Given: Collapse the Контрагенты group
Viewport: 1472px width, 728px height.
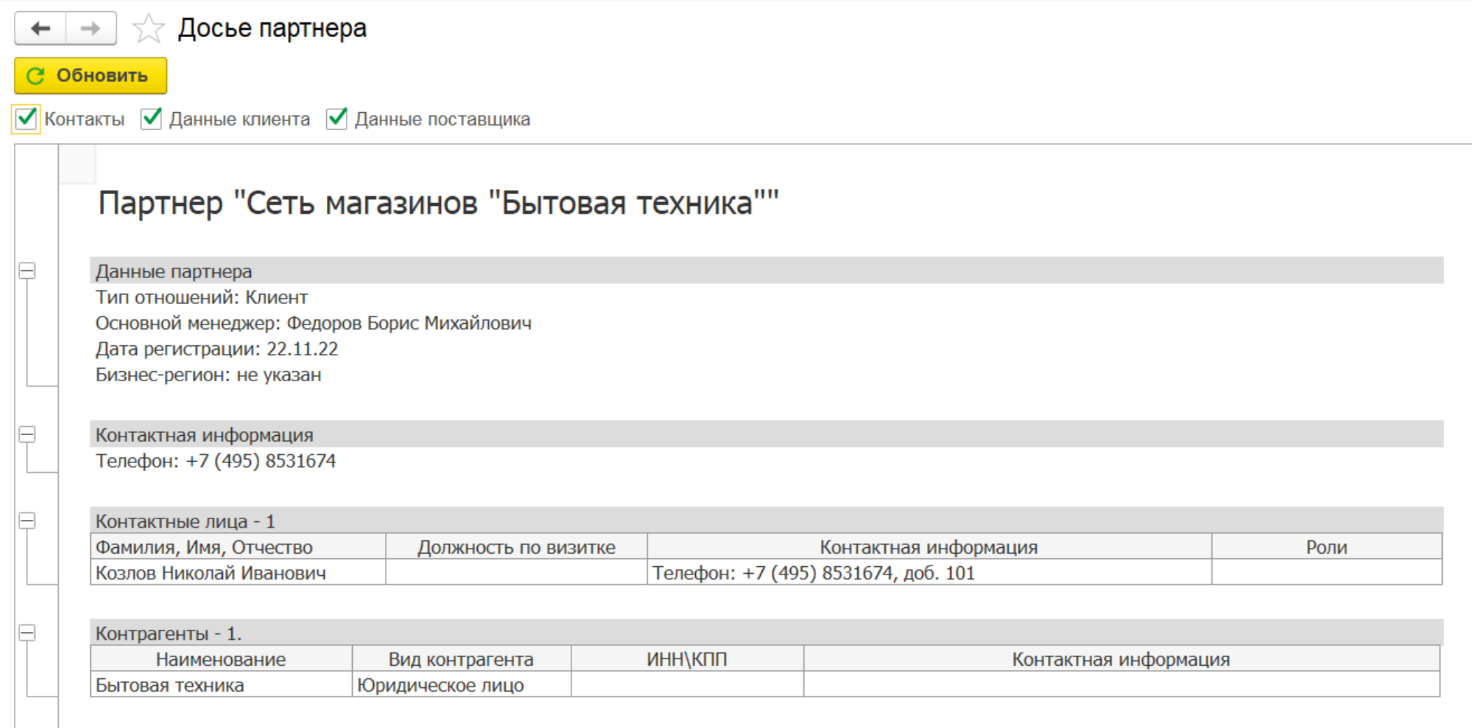Looking at the screenshot, I should 27,633.
